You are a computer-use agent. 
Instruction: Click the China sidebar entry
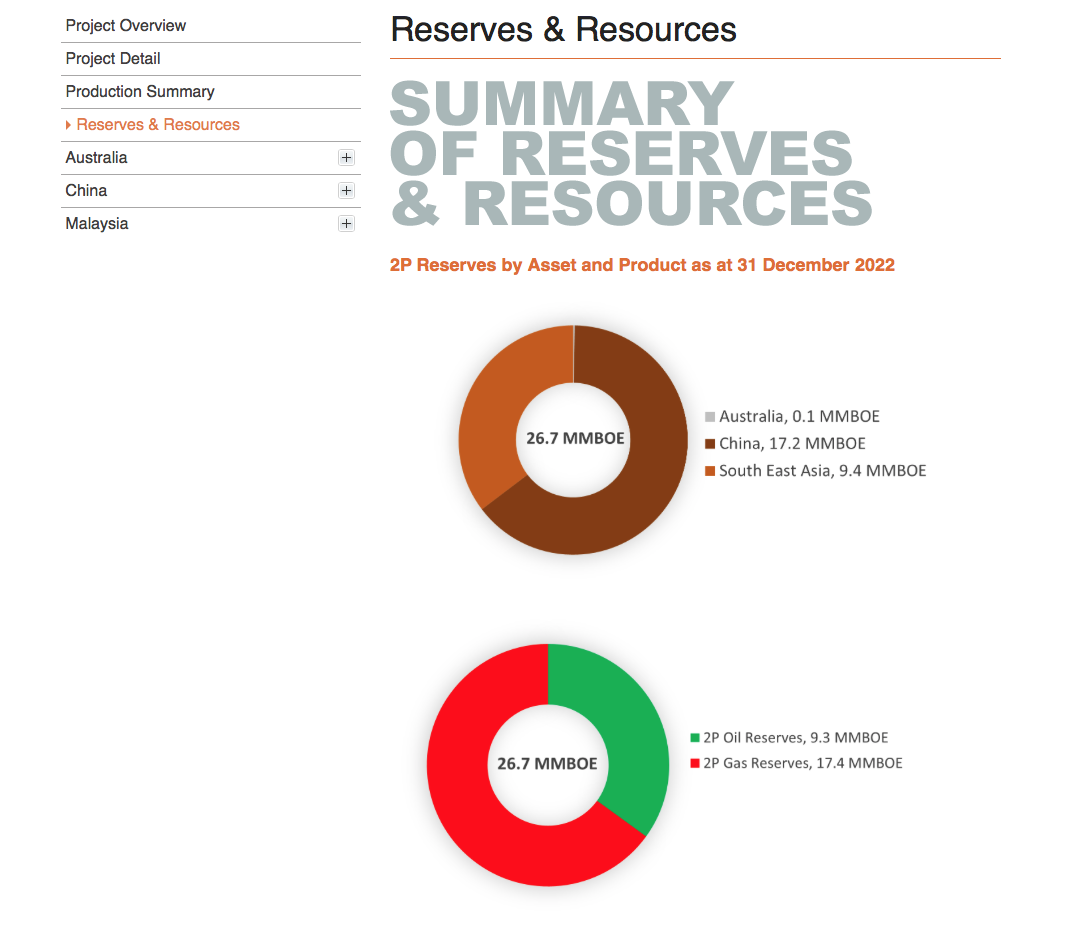pos(87,191)
